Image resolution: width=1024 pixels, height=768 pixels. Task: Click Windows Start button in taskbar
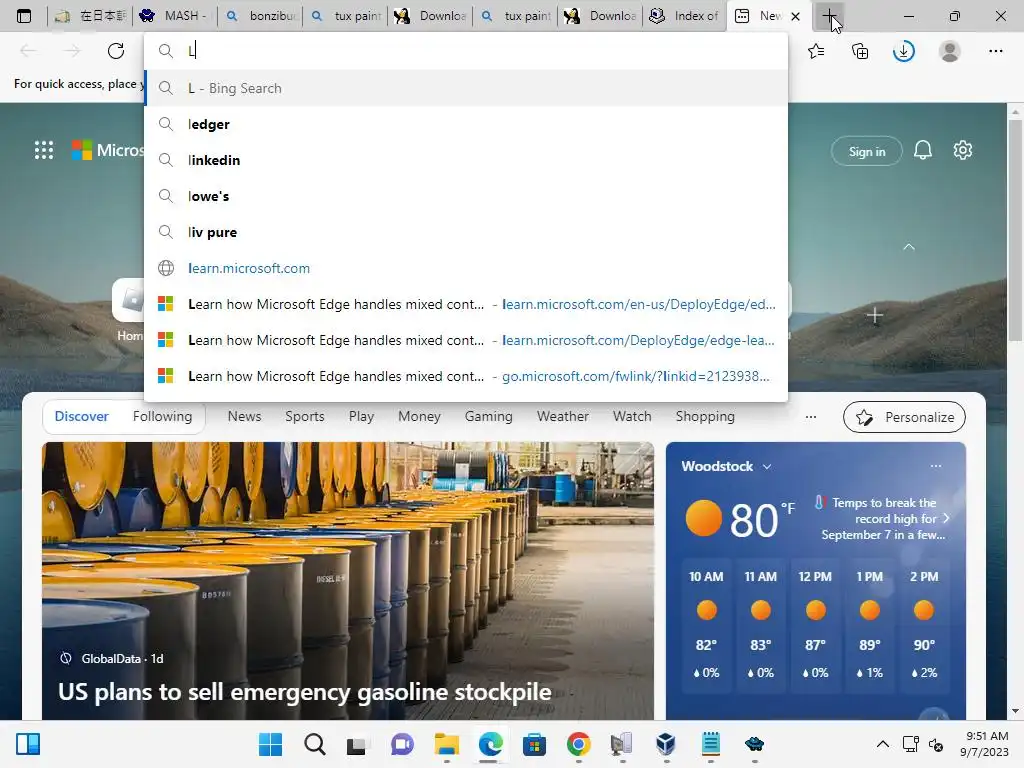[270, 744]
